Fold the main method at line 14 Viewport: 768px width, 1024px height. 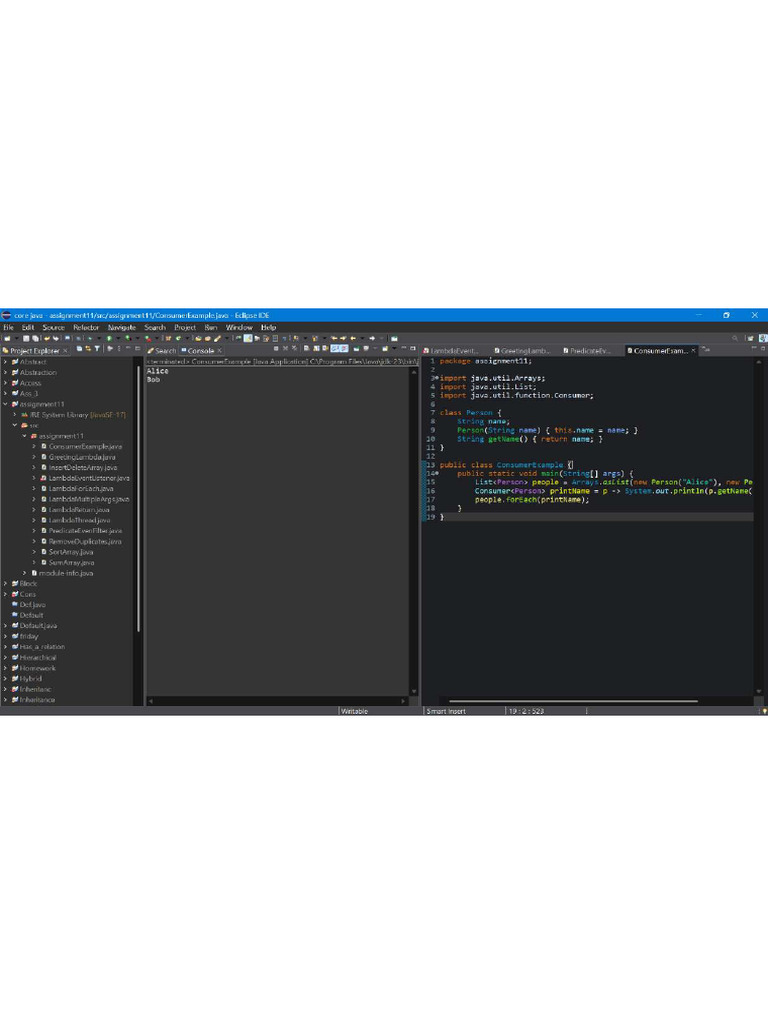[x=436, y=473]
